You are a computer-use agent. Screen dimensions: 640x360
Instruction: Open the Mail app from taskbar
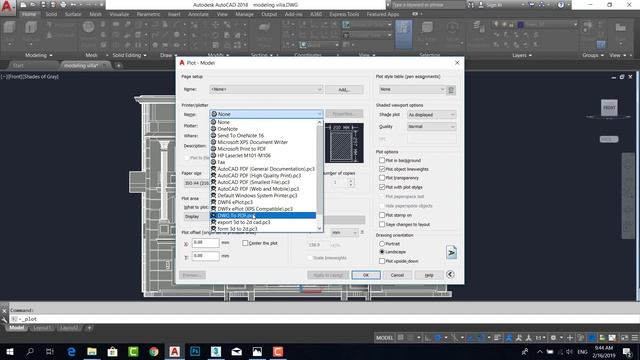point(237,351)
